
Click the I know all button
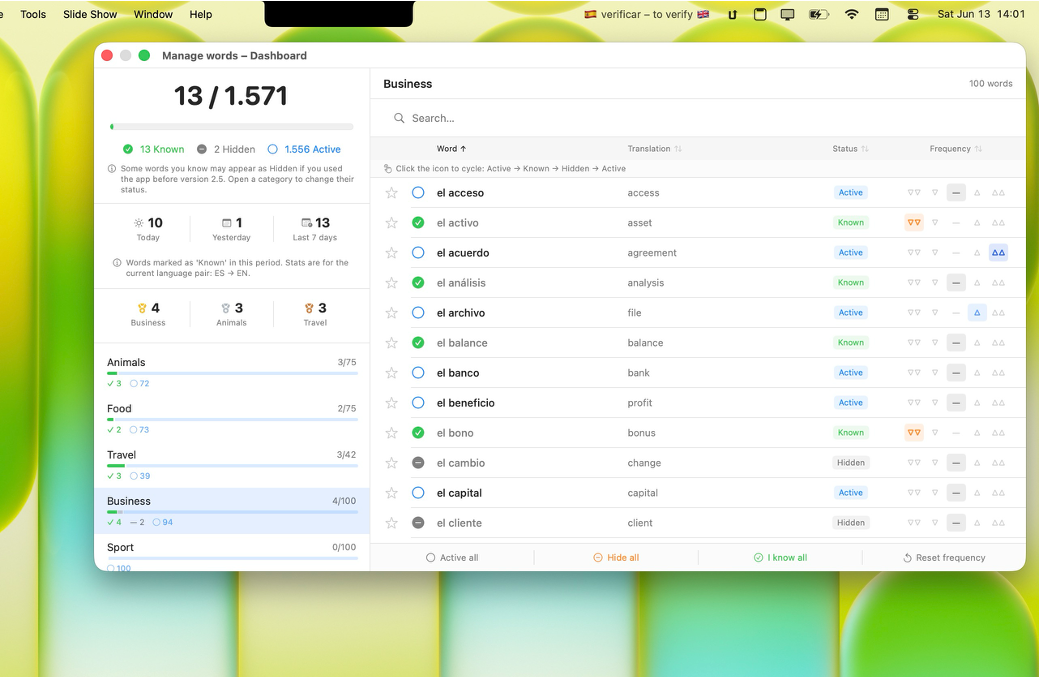point(781,558)
